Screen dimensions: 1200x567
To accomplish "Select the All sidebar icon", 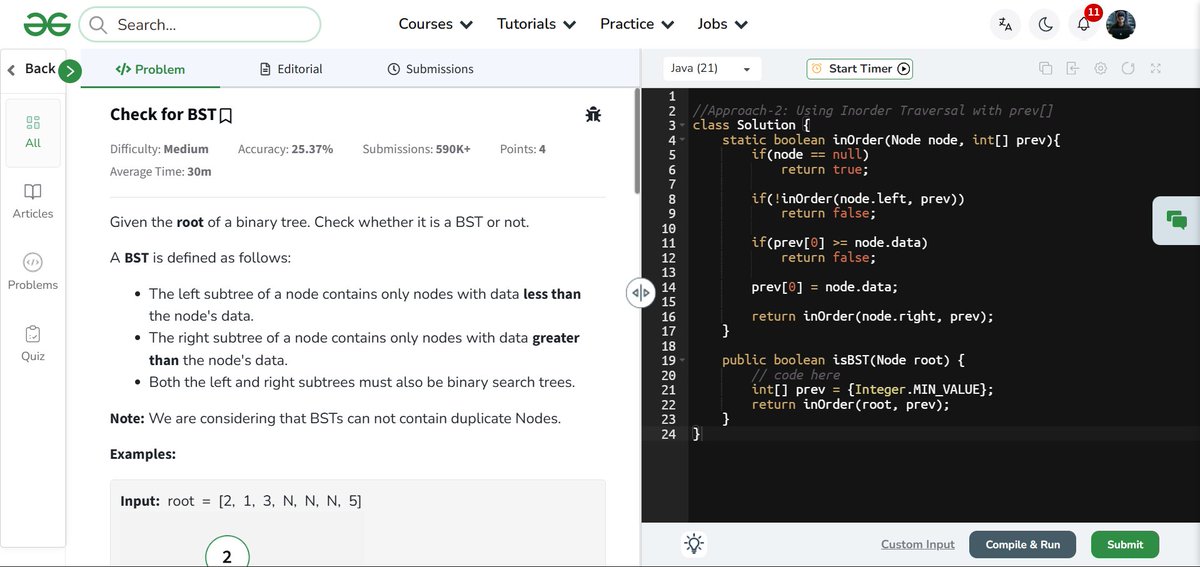I will (x=33, y=131).
